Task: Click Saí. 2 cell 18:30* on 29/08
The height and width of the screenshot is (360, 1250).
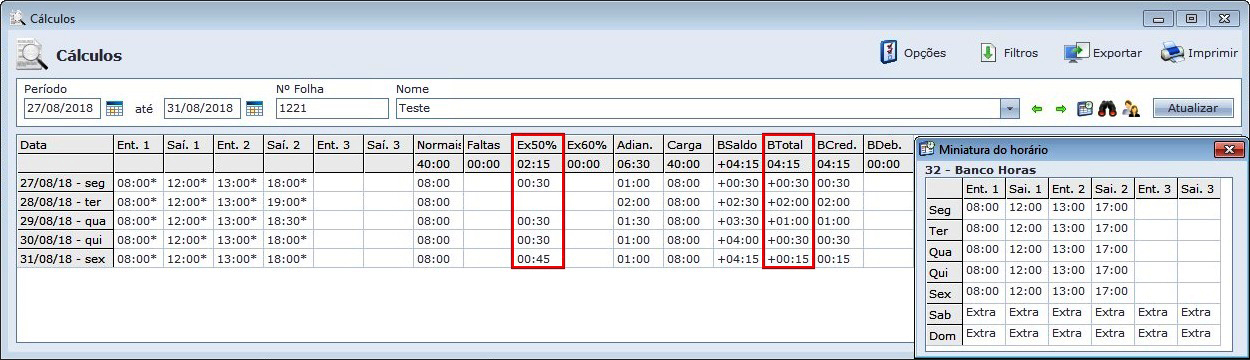Action: pos(288,220)
